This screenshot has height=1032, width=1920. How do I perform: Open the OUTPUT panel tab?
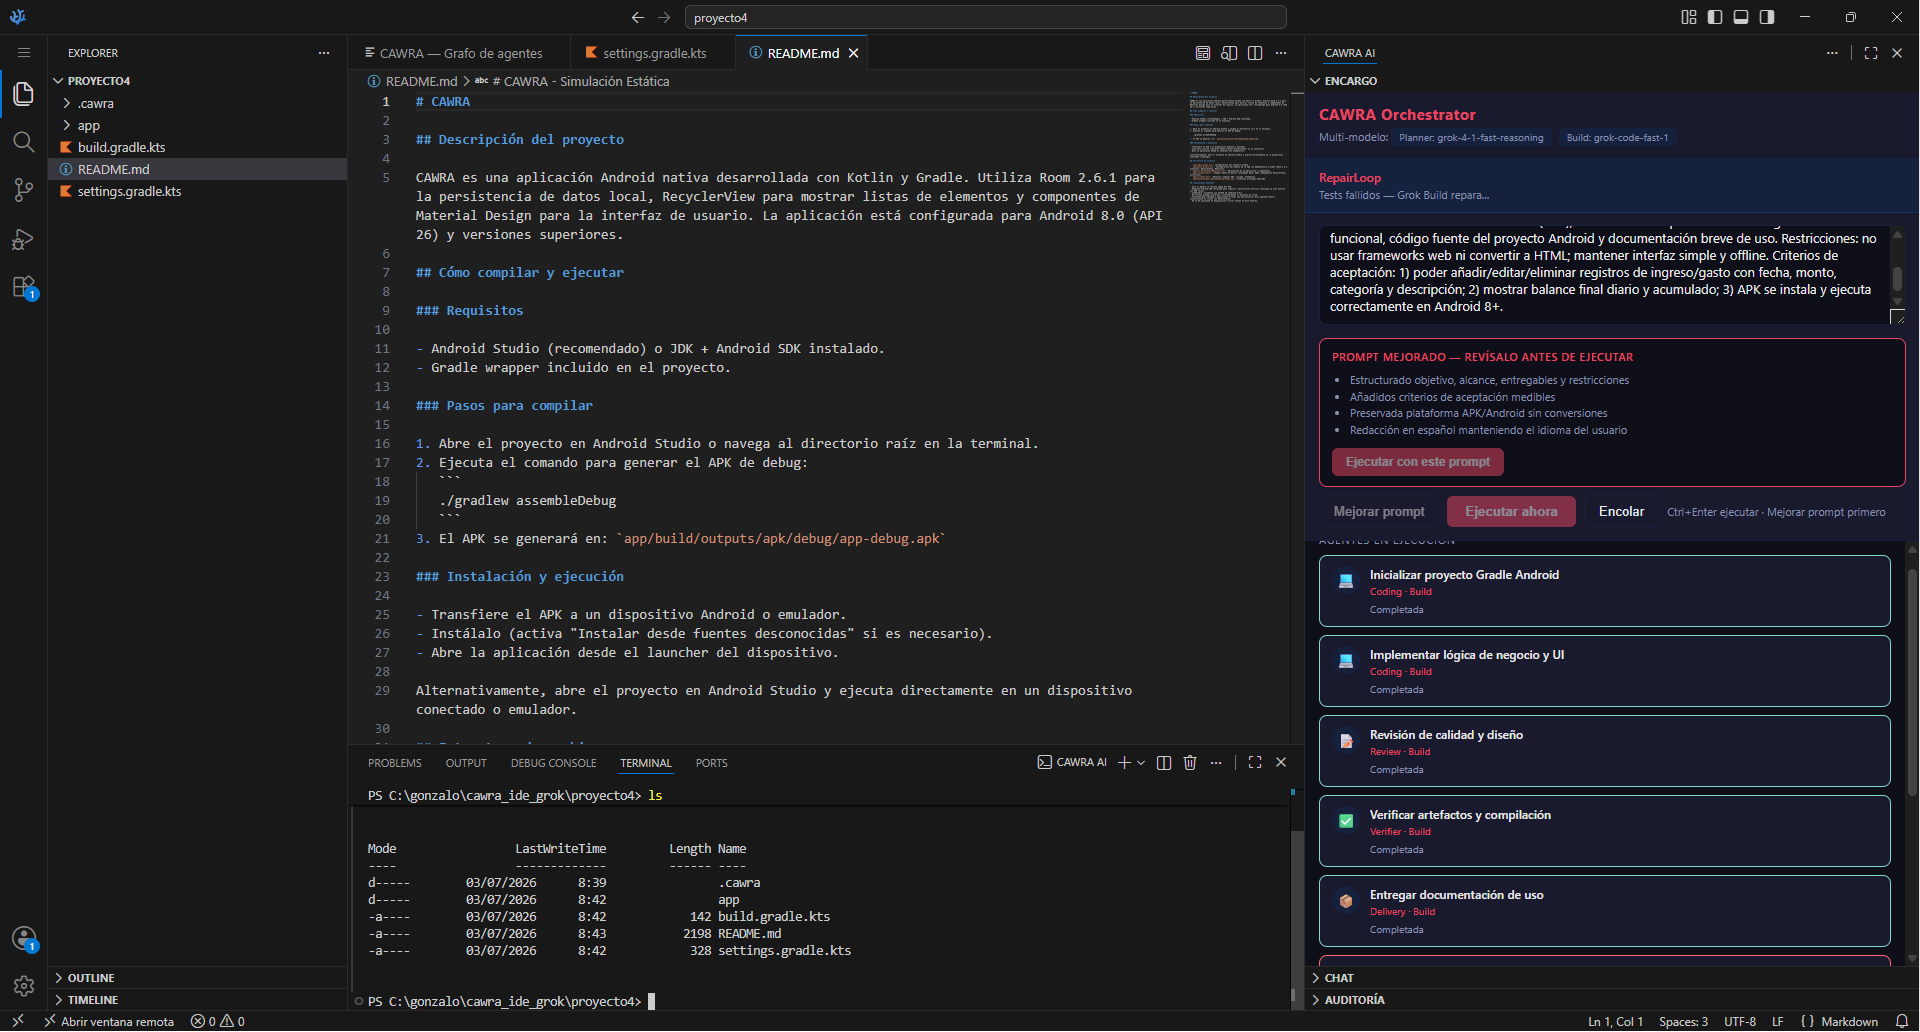click(x=466, y=763)
